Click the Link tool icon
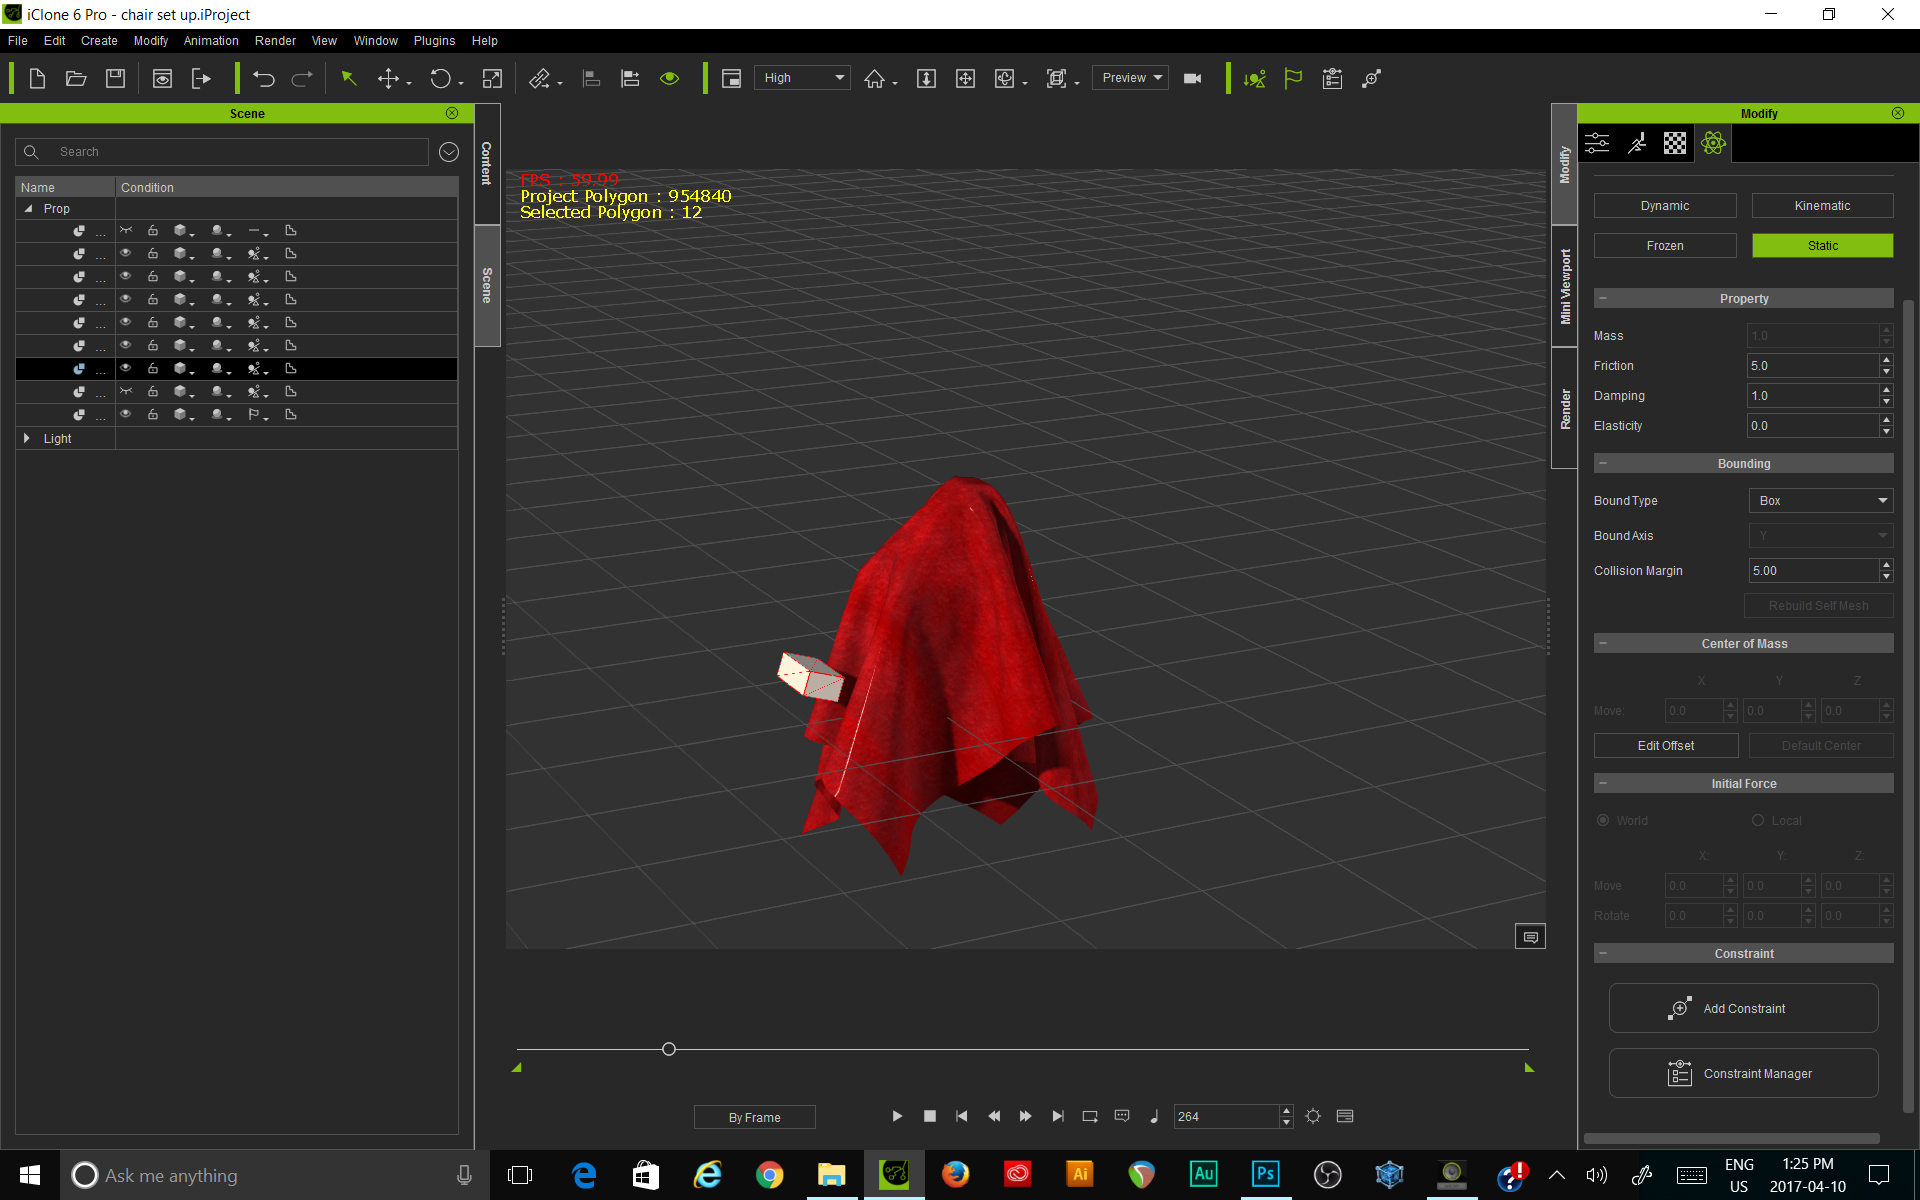1920x1200 pixels. click(x=540, y=78)
